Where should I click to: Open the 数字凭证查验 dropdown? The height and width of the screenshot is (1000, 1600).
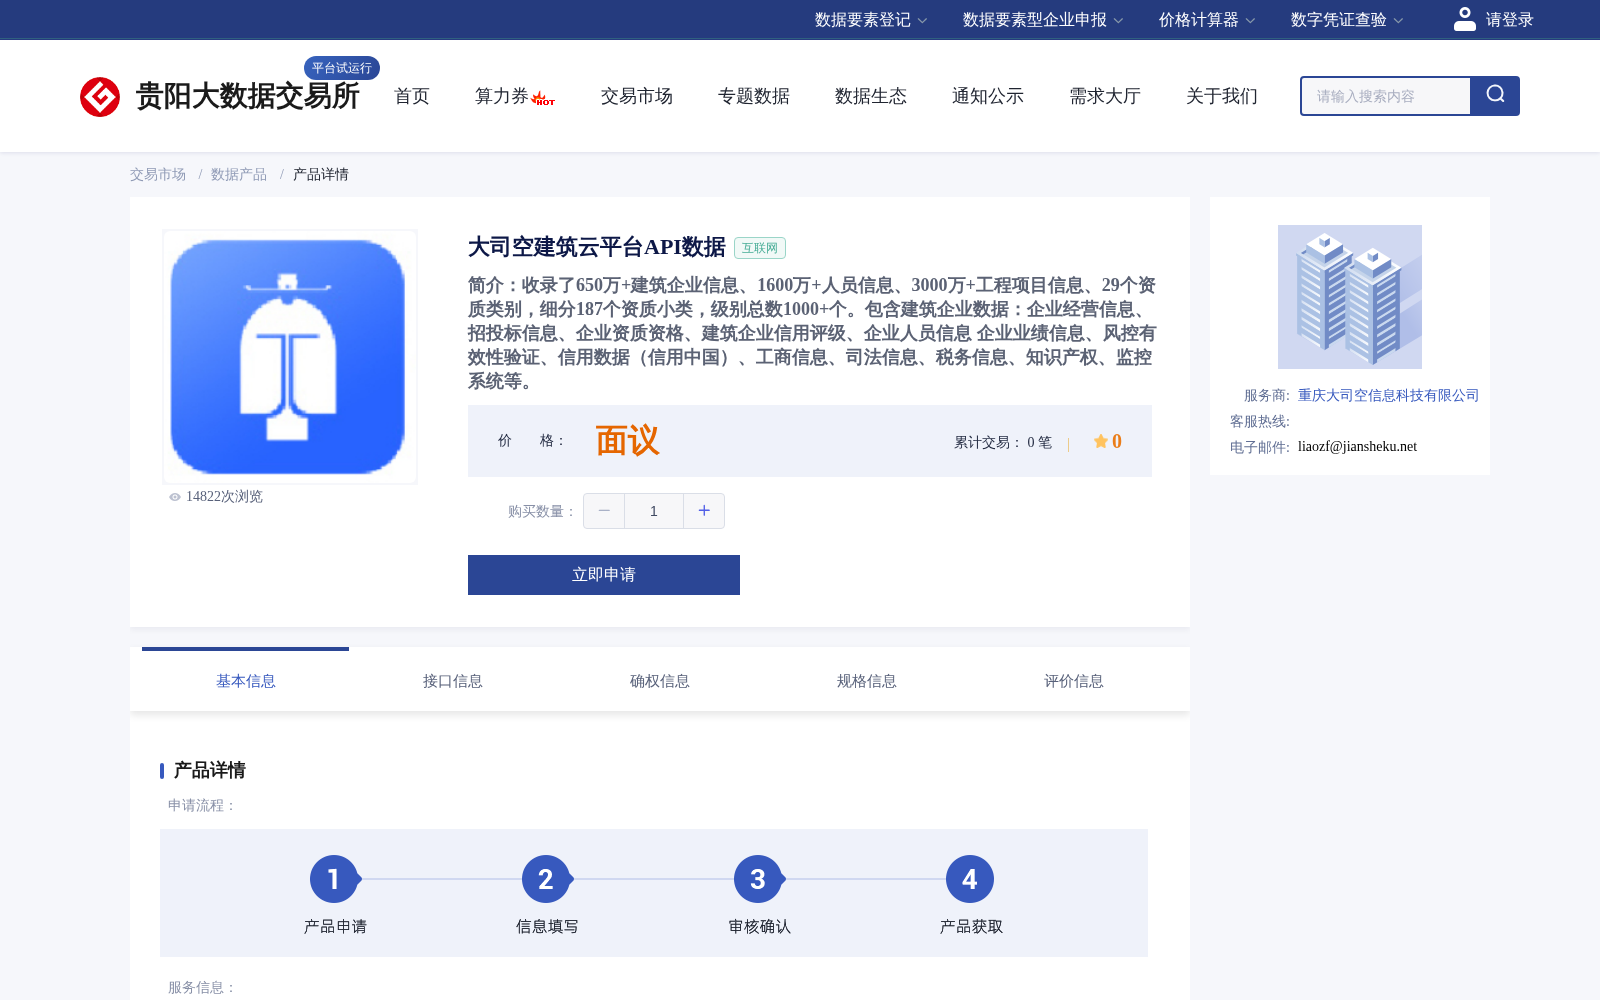coord(1347,20)
